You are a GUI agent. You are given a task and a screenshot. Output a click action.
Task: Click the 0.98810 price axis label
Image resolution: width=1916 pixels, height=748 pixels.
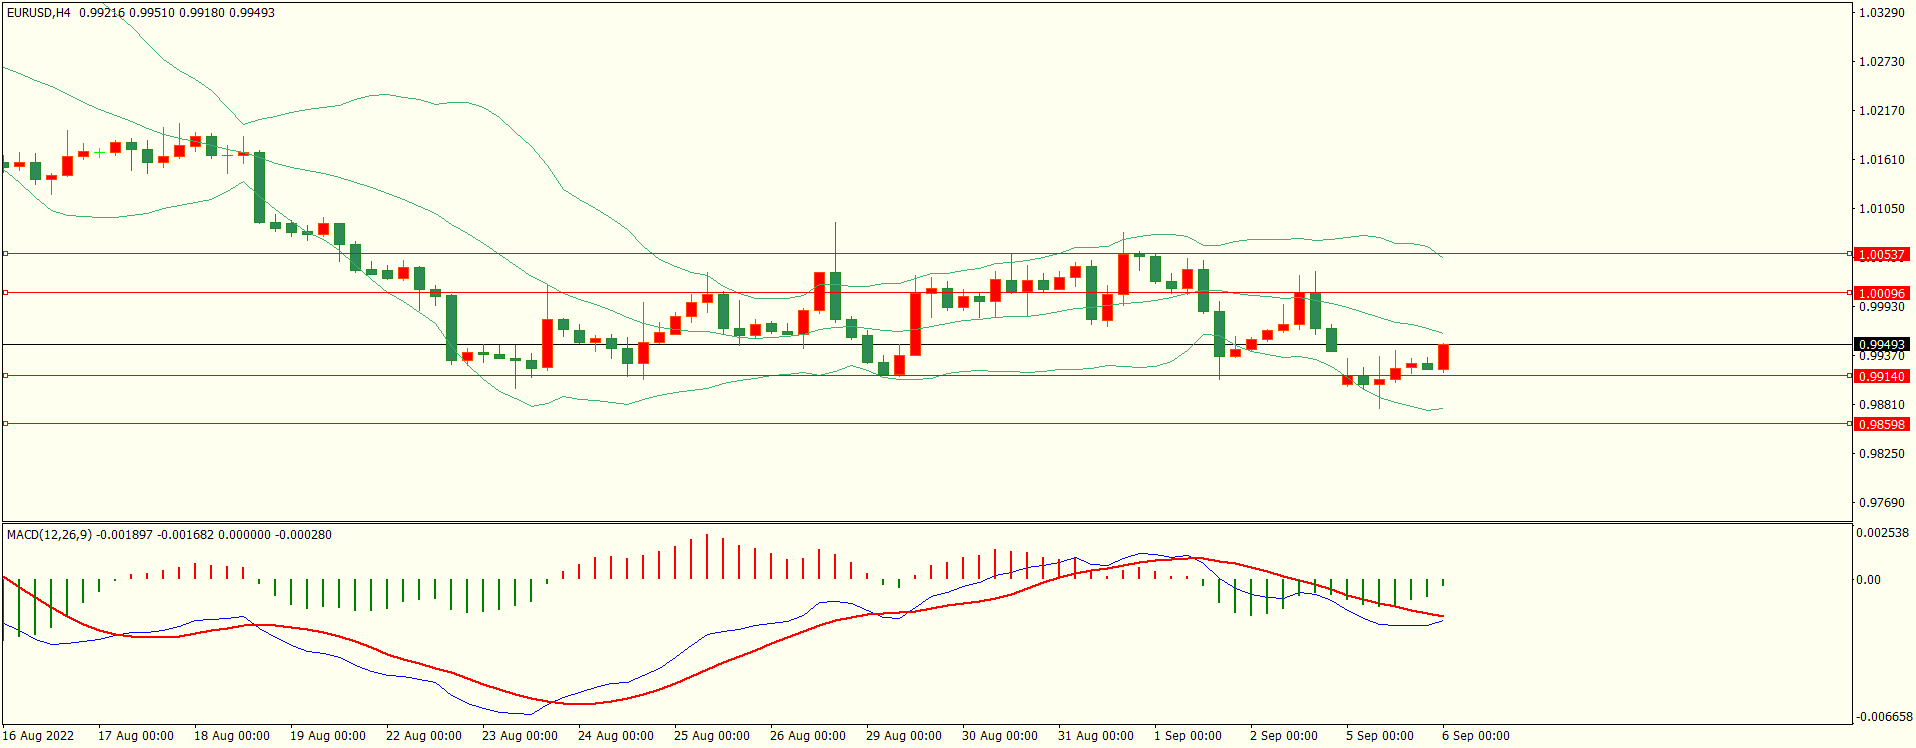tap(1881, 405)
